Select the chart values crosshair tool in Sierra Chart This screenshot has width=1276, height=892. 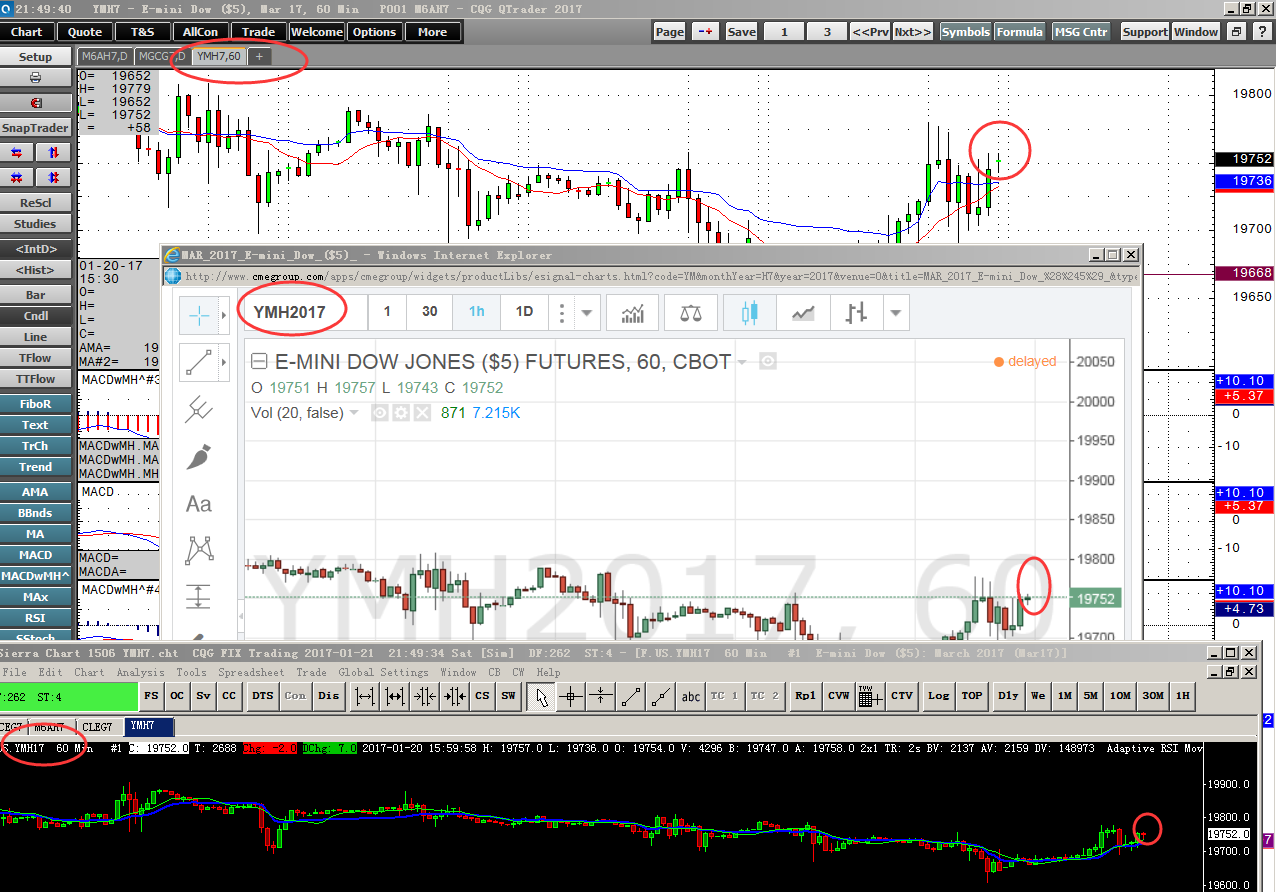571,696
